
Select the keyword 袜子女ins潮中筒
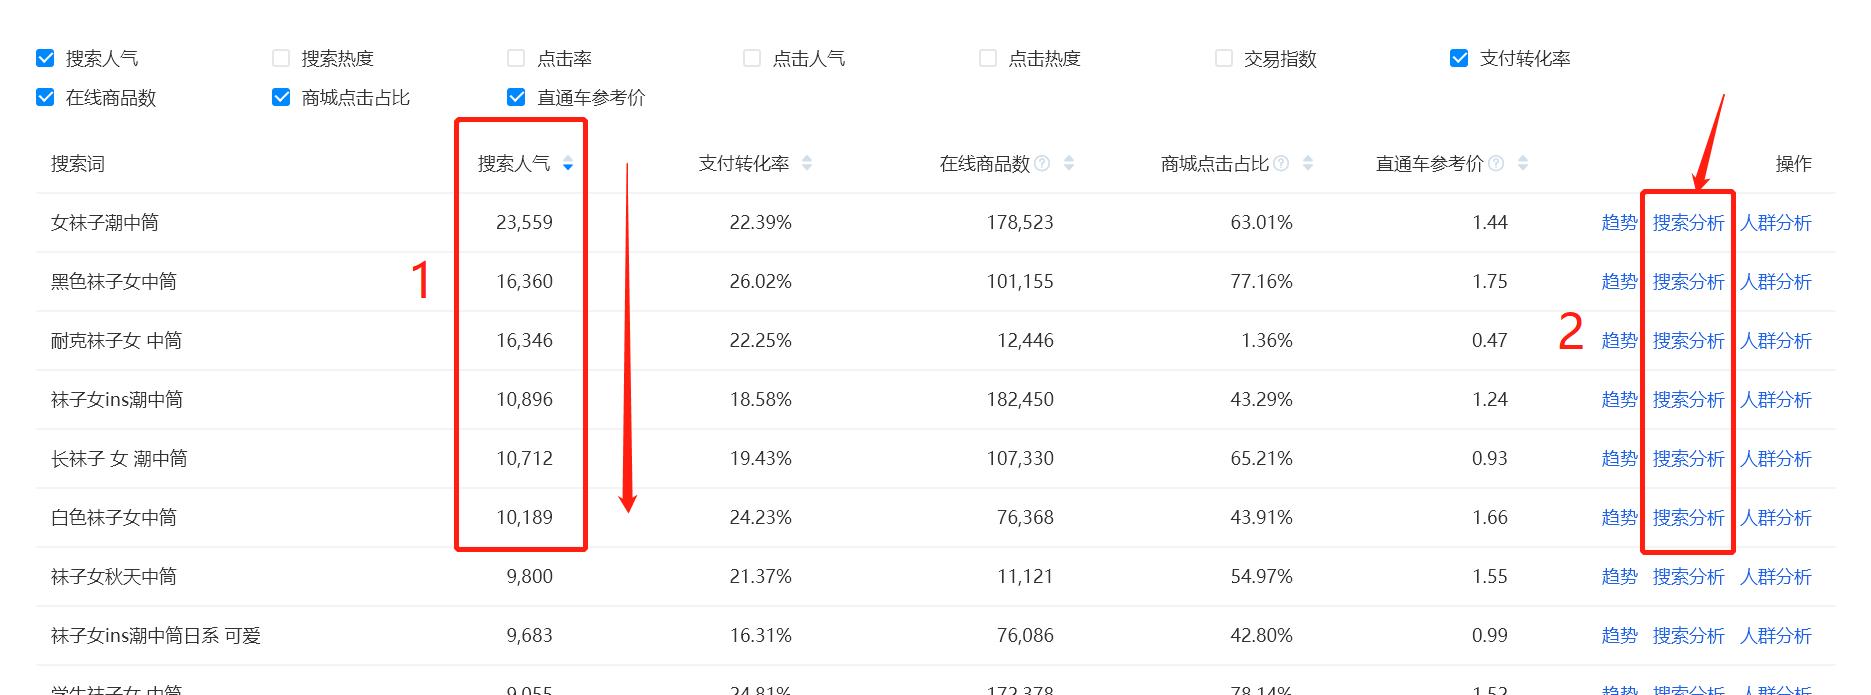point(117,399)
